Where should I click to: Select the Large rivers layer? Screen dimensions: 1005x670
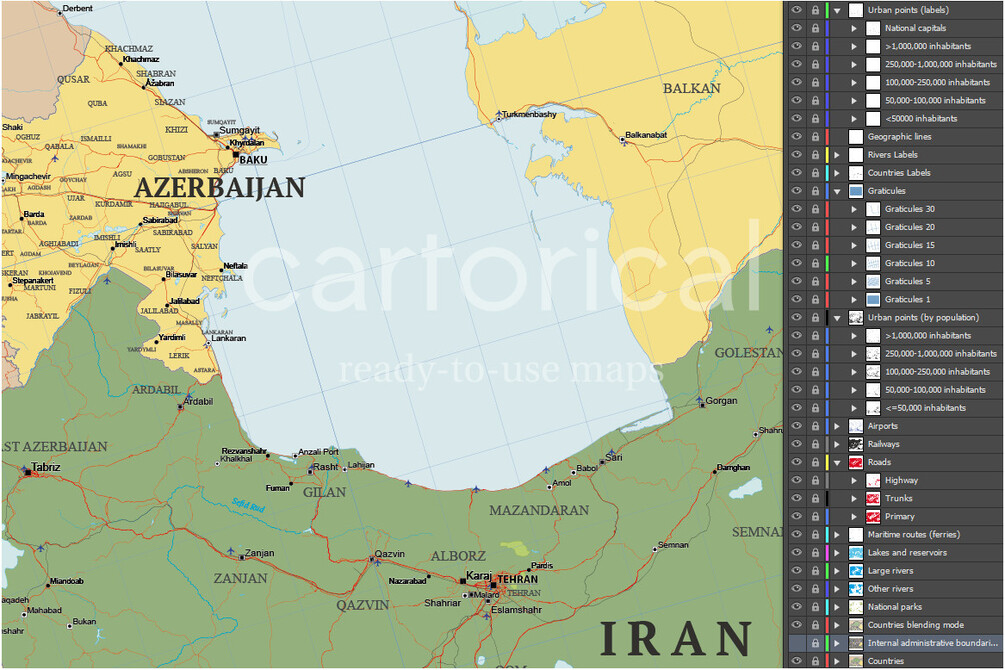click(890, 571)
